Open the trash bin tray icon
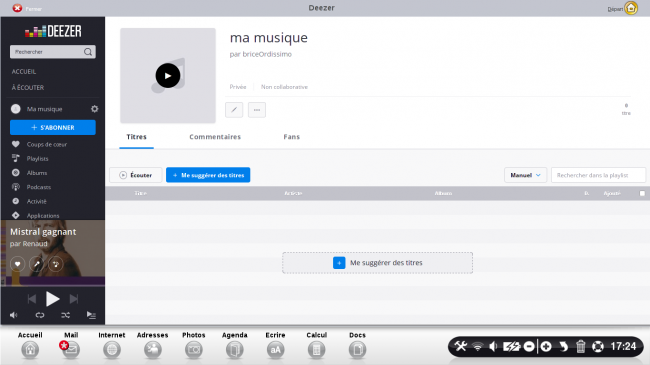 580,346
